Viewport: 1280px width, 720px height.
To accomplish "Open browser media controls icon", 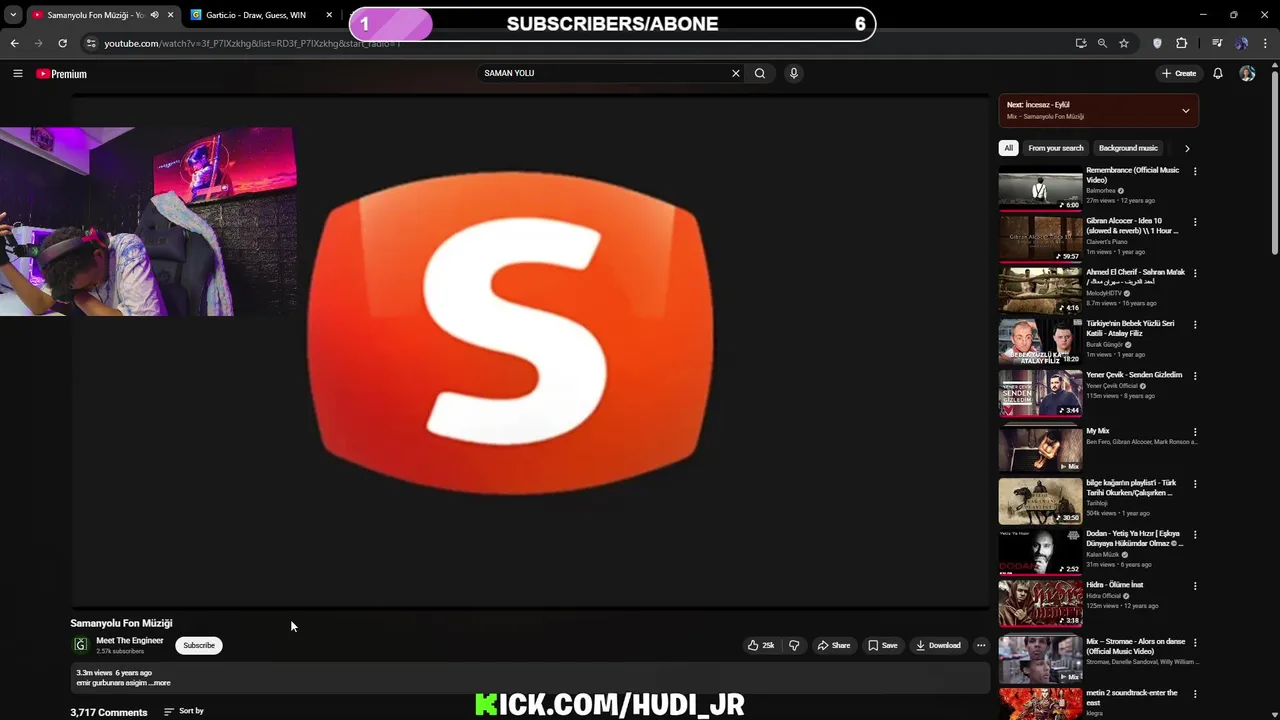I will point(1217,43).
